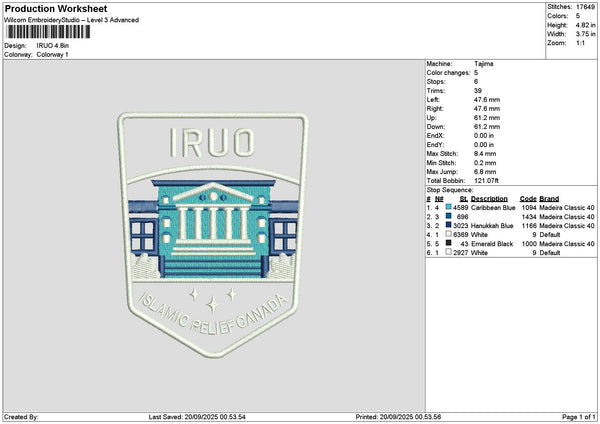Click the Stitches value 17849
The height and width of the screenshot is (424, 600).
[585, 7]
